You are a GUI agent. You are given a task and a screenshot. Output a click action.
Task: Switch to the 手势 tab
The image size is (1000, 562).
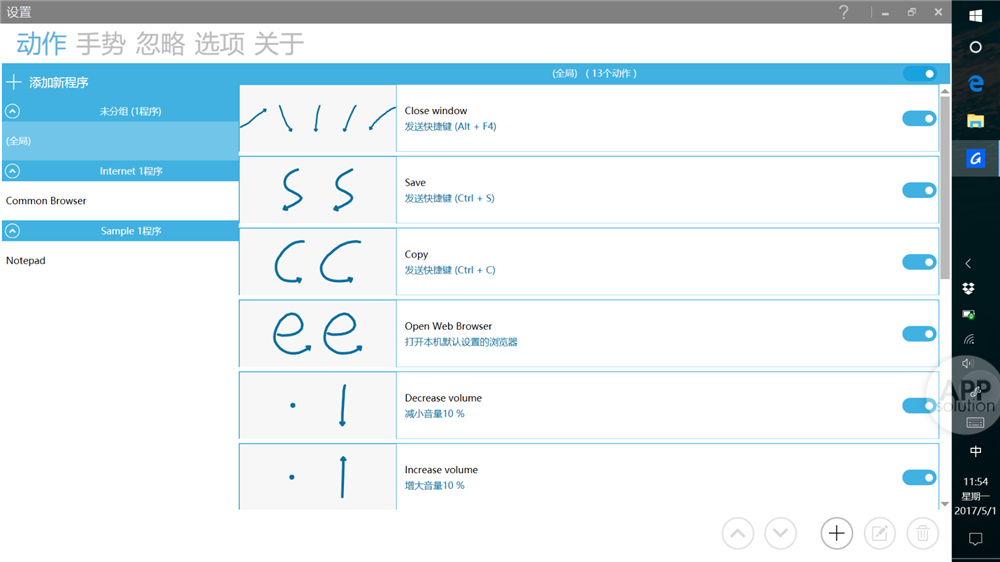[100, 44]
